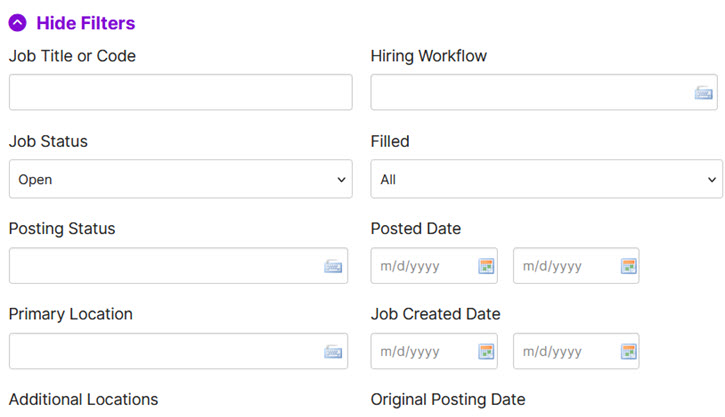Image resolution: width=725 pixels, height=417 pixels.
Task: Click the Additional Locations label
Action: tap(83, 399)
